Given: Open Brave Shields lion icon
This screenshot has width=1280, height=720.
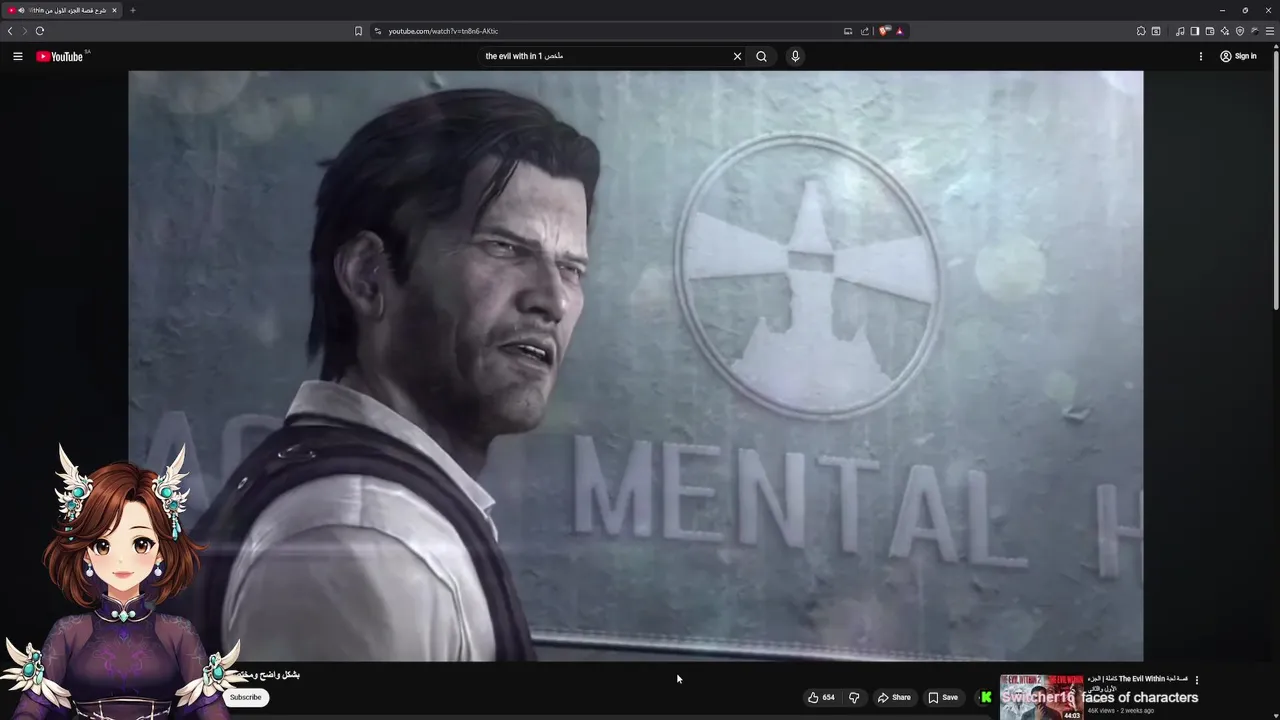Looking at the screenshot, I should pos(884,31).
